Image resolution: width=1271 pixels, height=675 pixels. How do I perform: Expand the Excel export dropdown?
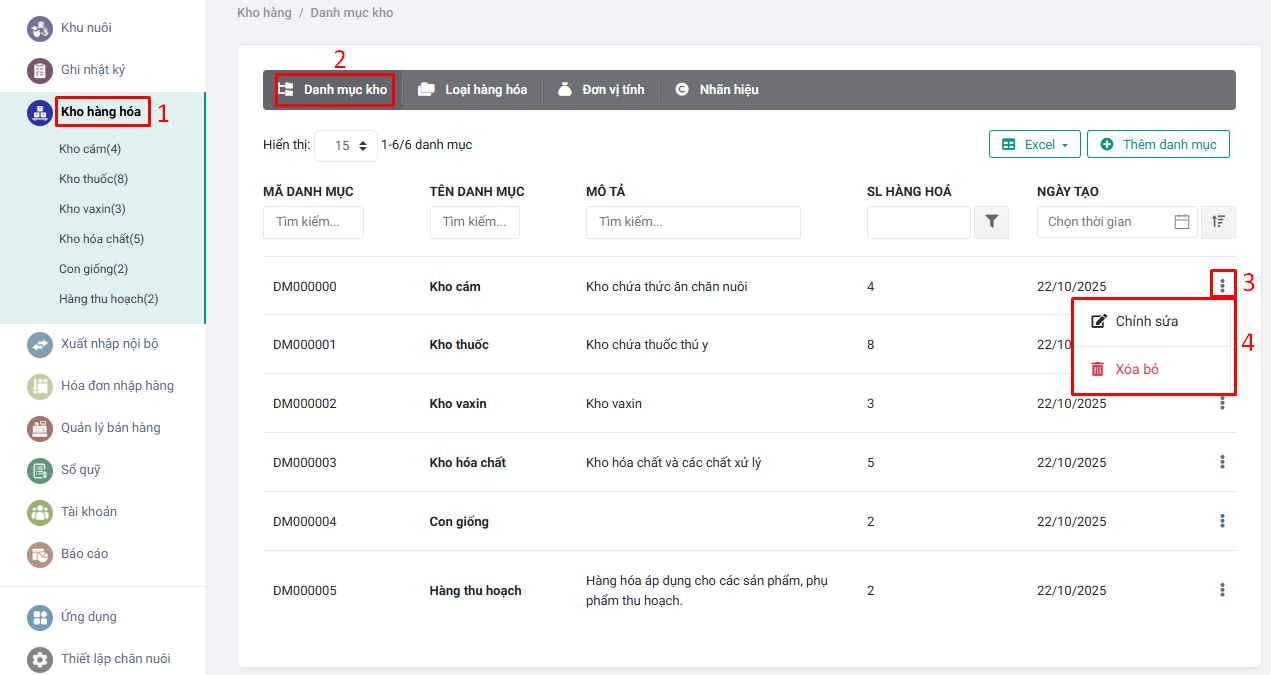[1034, 144]
